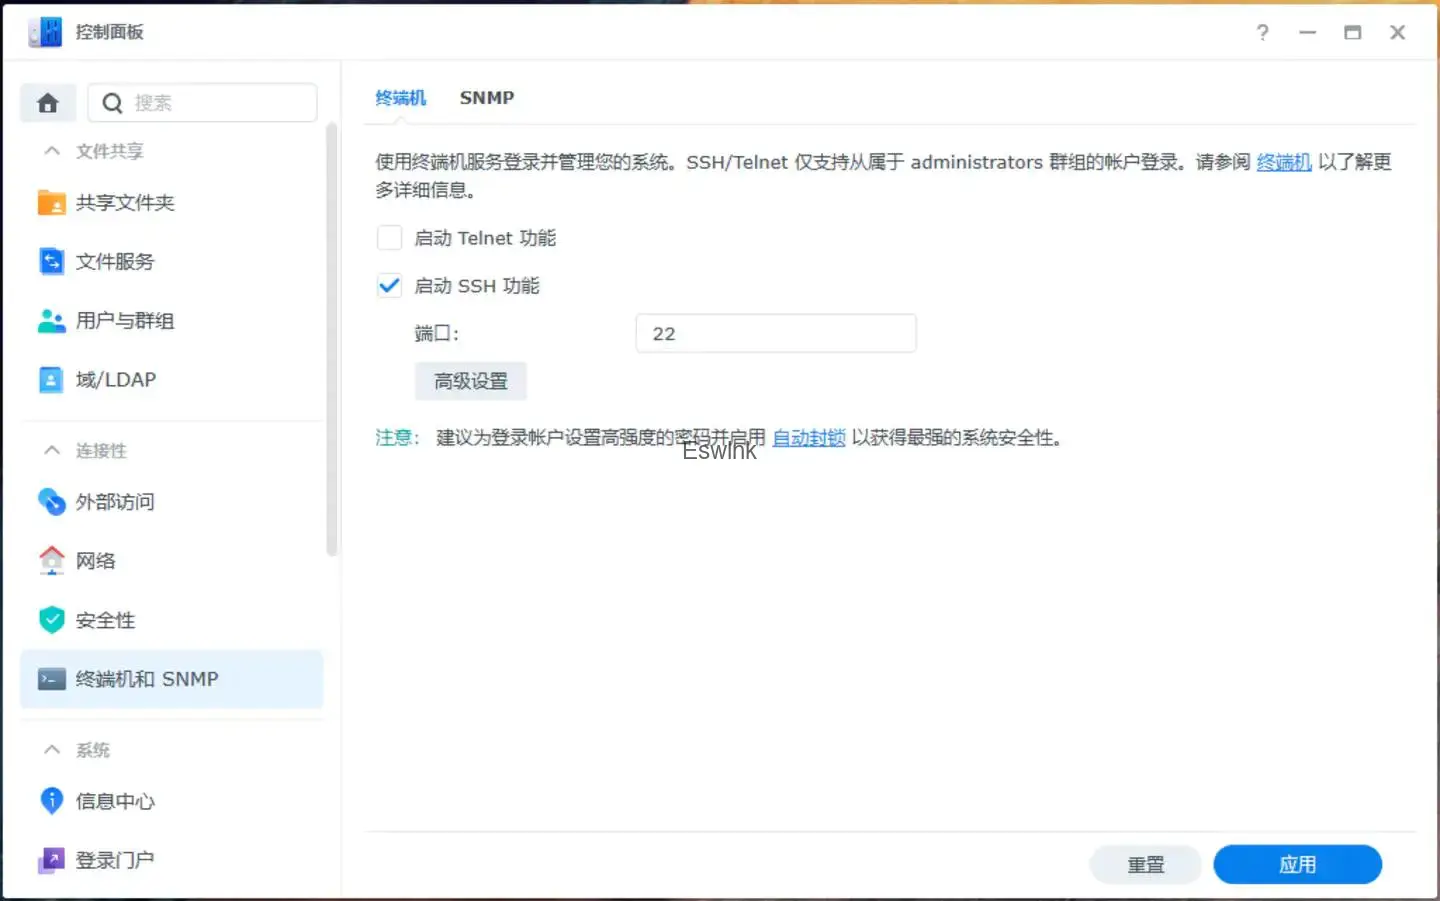Click the blue 应用 apply button
The height and width of the screenshot is (901, 1440).
click(x=1297, y=865)
